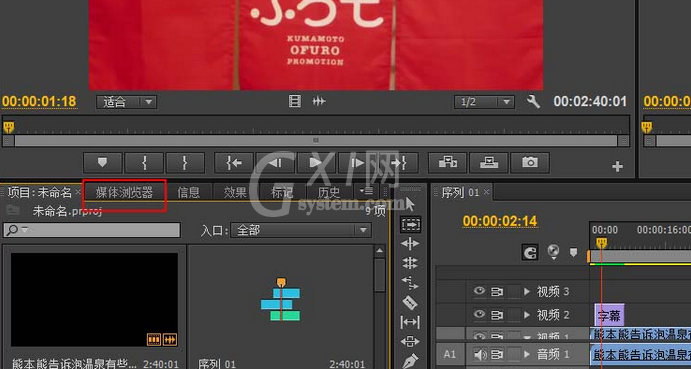Open search filter options magnifier
Image resolution: width=691 pixels, height=369 pixels.
pyautogui.click(x=17, y=230)
